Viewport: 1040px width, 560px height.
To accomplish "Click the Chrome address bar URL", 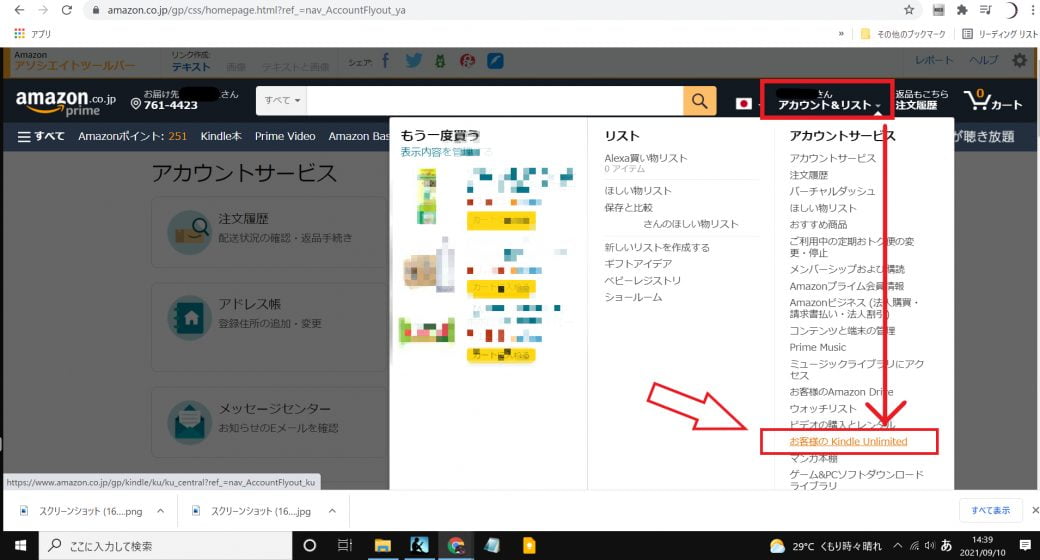I will click(257, 10).
